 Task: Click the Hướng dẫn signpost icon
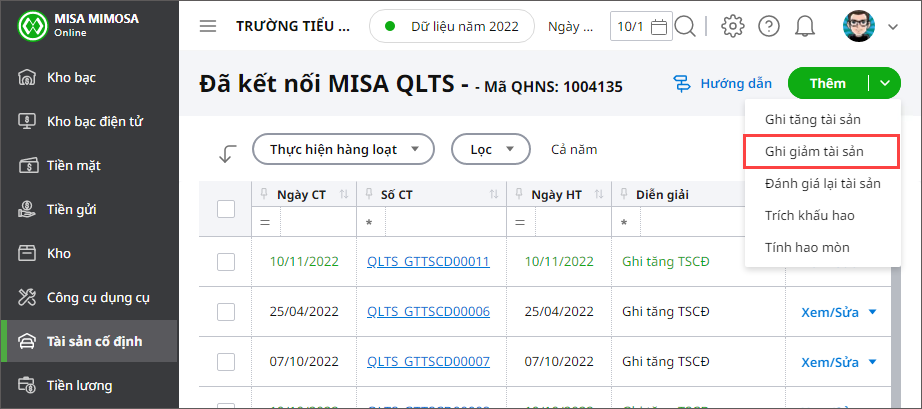click(x=682, y=83)
